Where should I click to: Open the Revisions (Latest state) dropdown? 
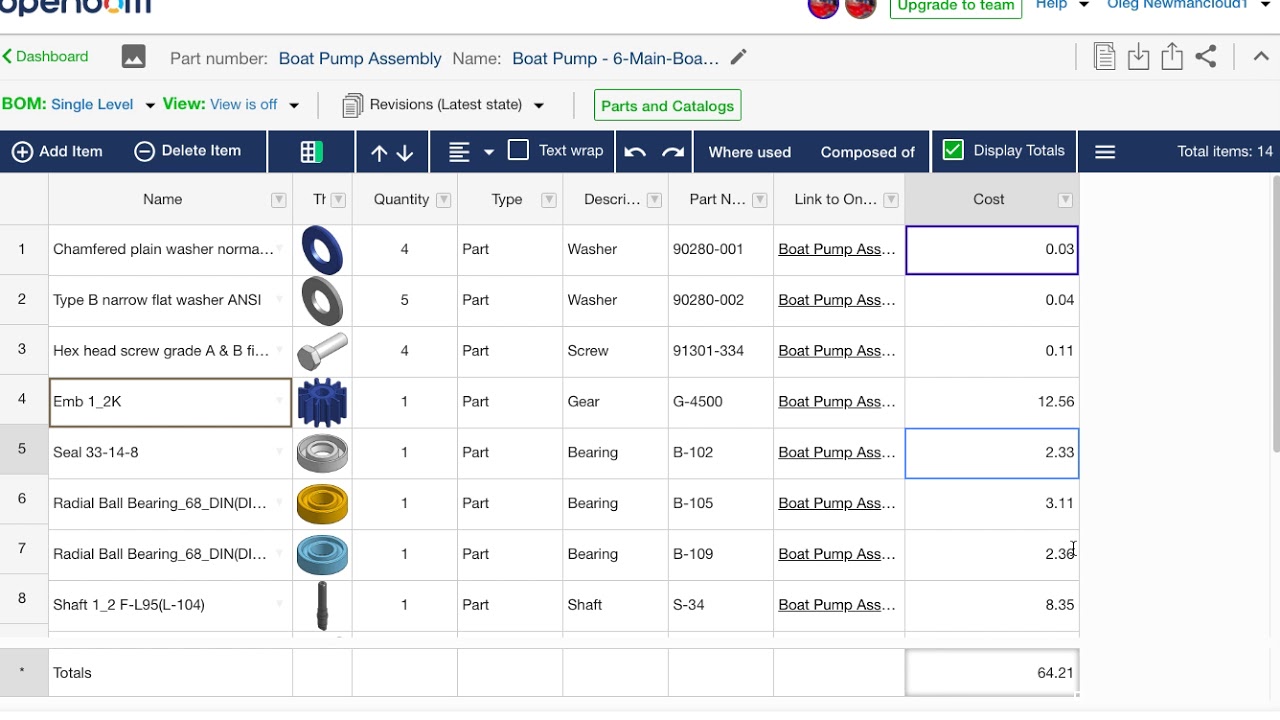tap(539, 105)
